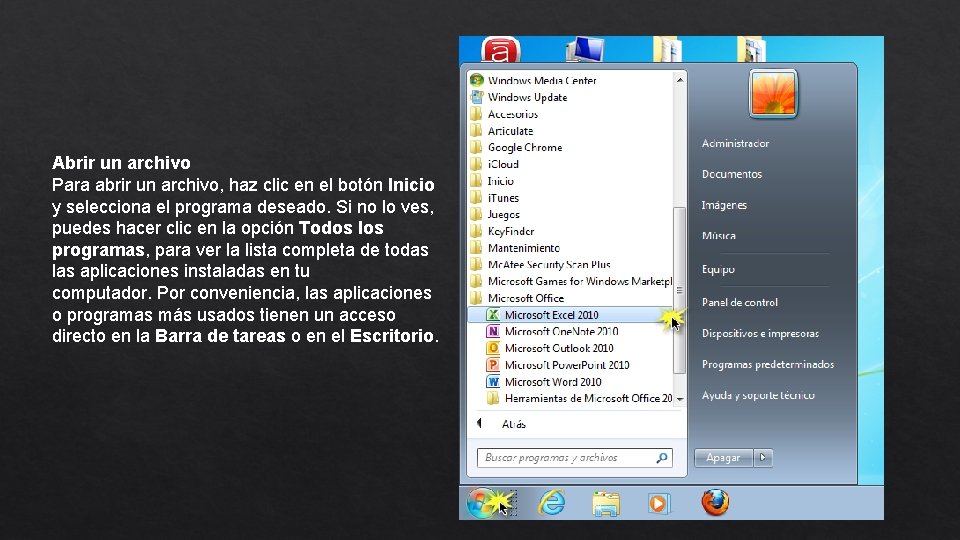
Task: Open Equipo from the Start menu
Action: [718, 269]
